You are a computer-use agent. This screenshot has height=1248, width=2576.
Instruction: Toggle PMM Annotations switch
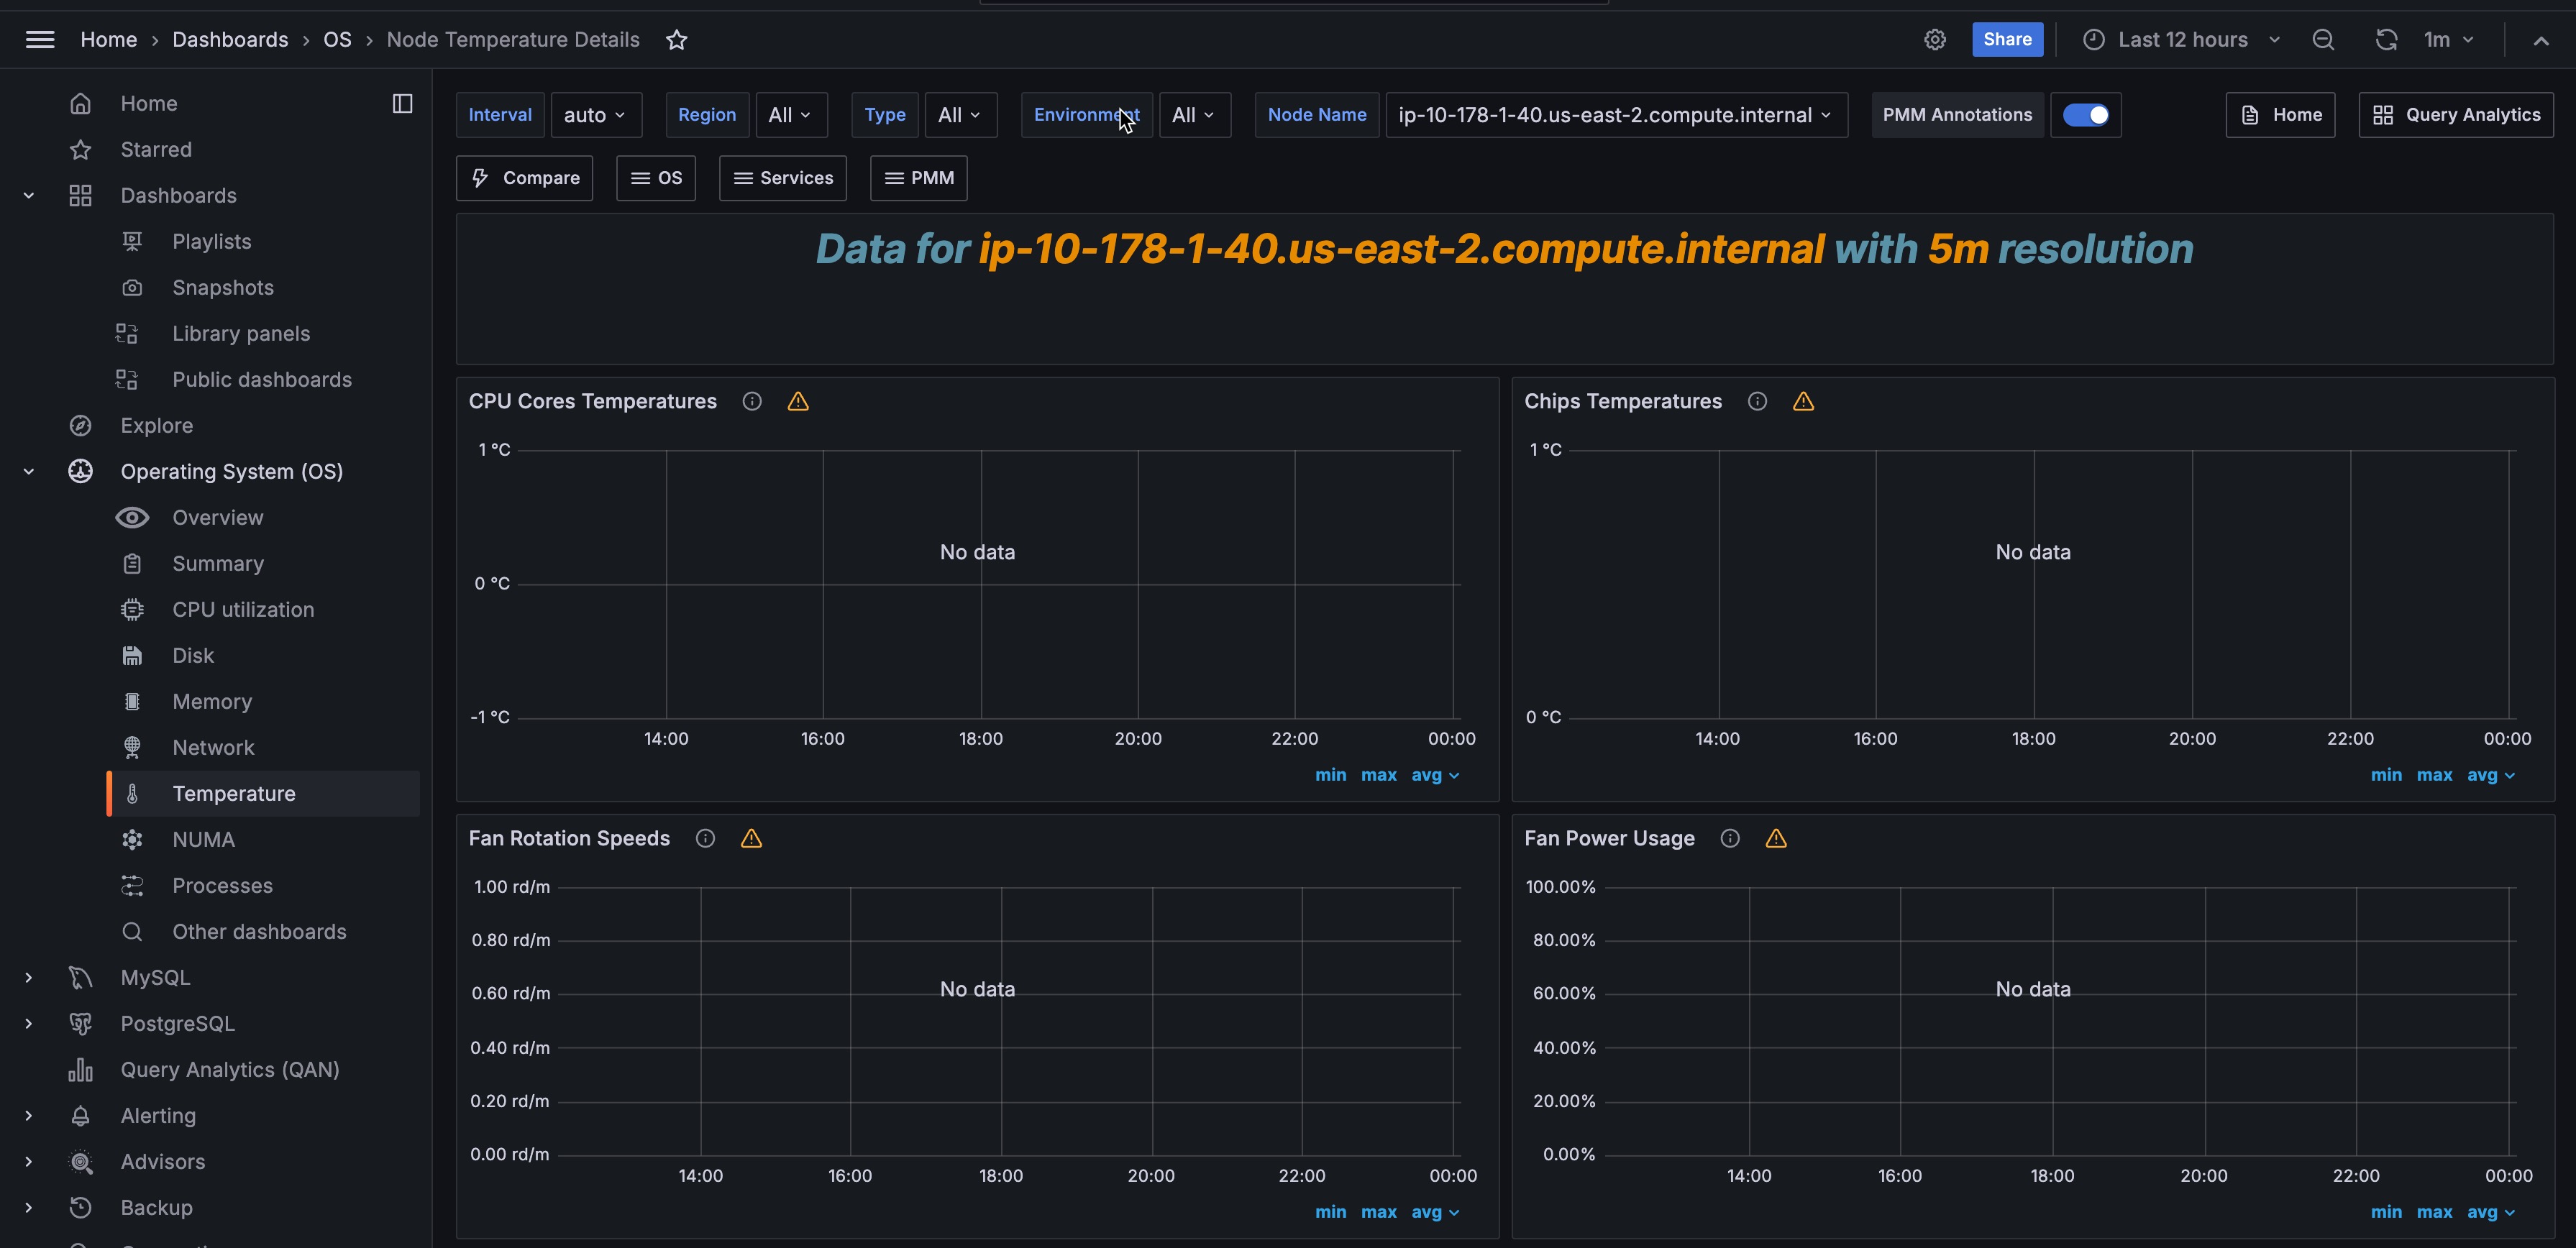coord(2086,115)
